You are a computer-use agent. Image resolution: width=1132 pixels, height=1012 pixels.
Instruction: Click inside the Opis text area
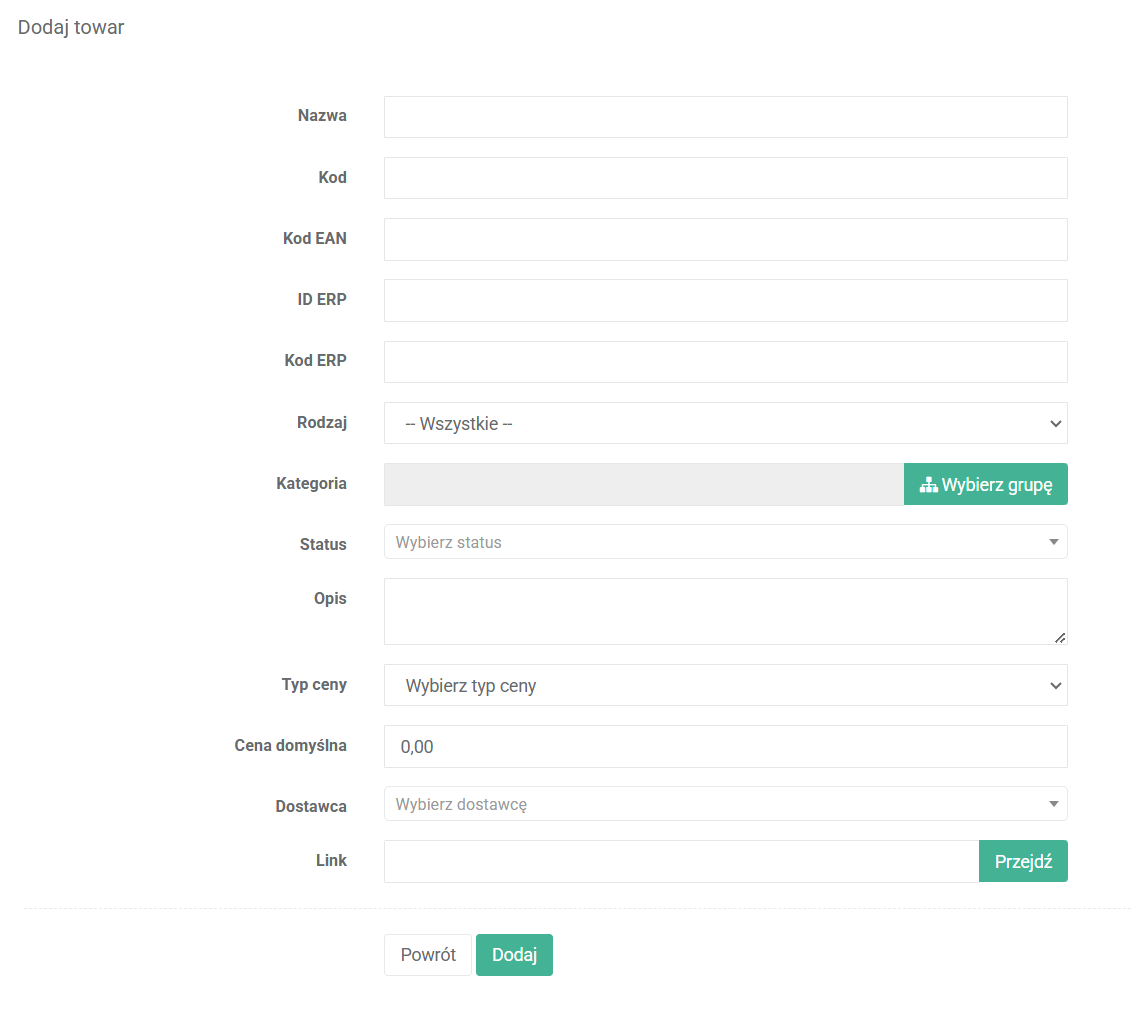725,611
